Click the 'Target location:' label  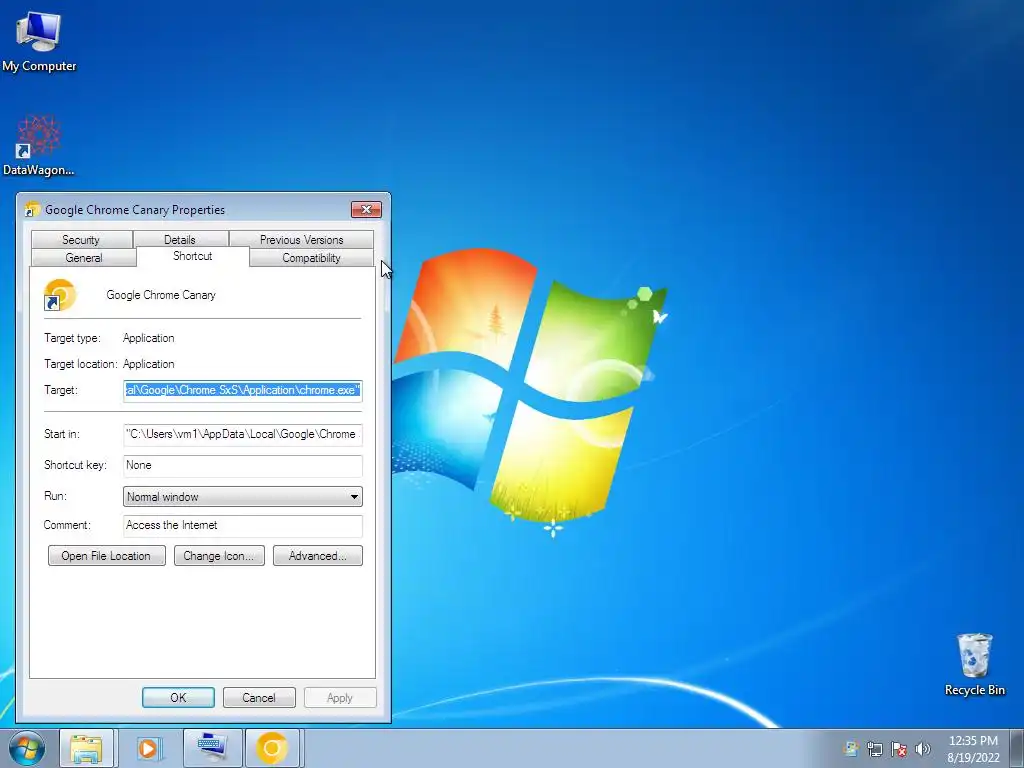[x=80, y=364]
